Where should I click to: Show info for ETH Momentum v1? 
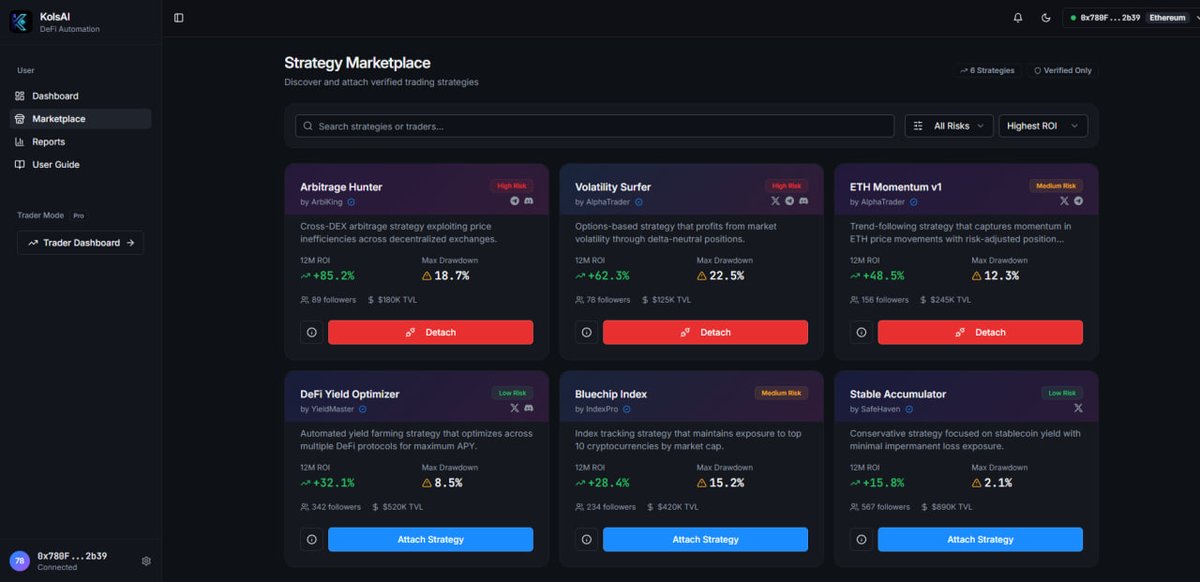(861, 332)
